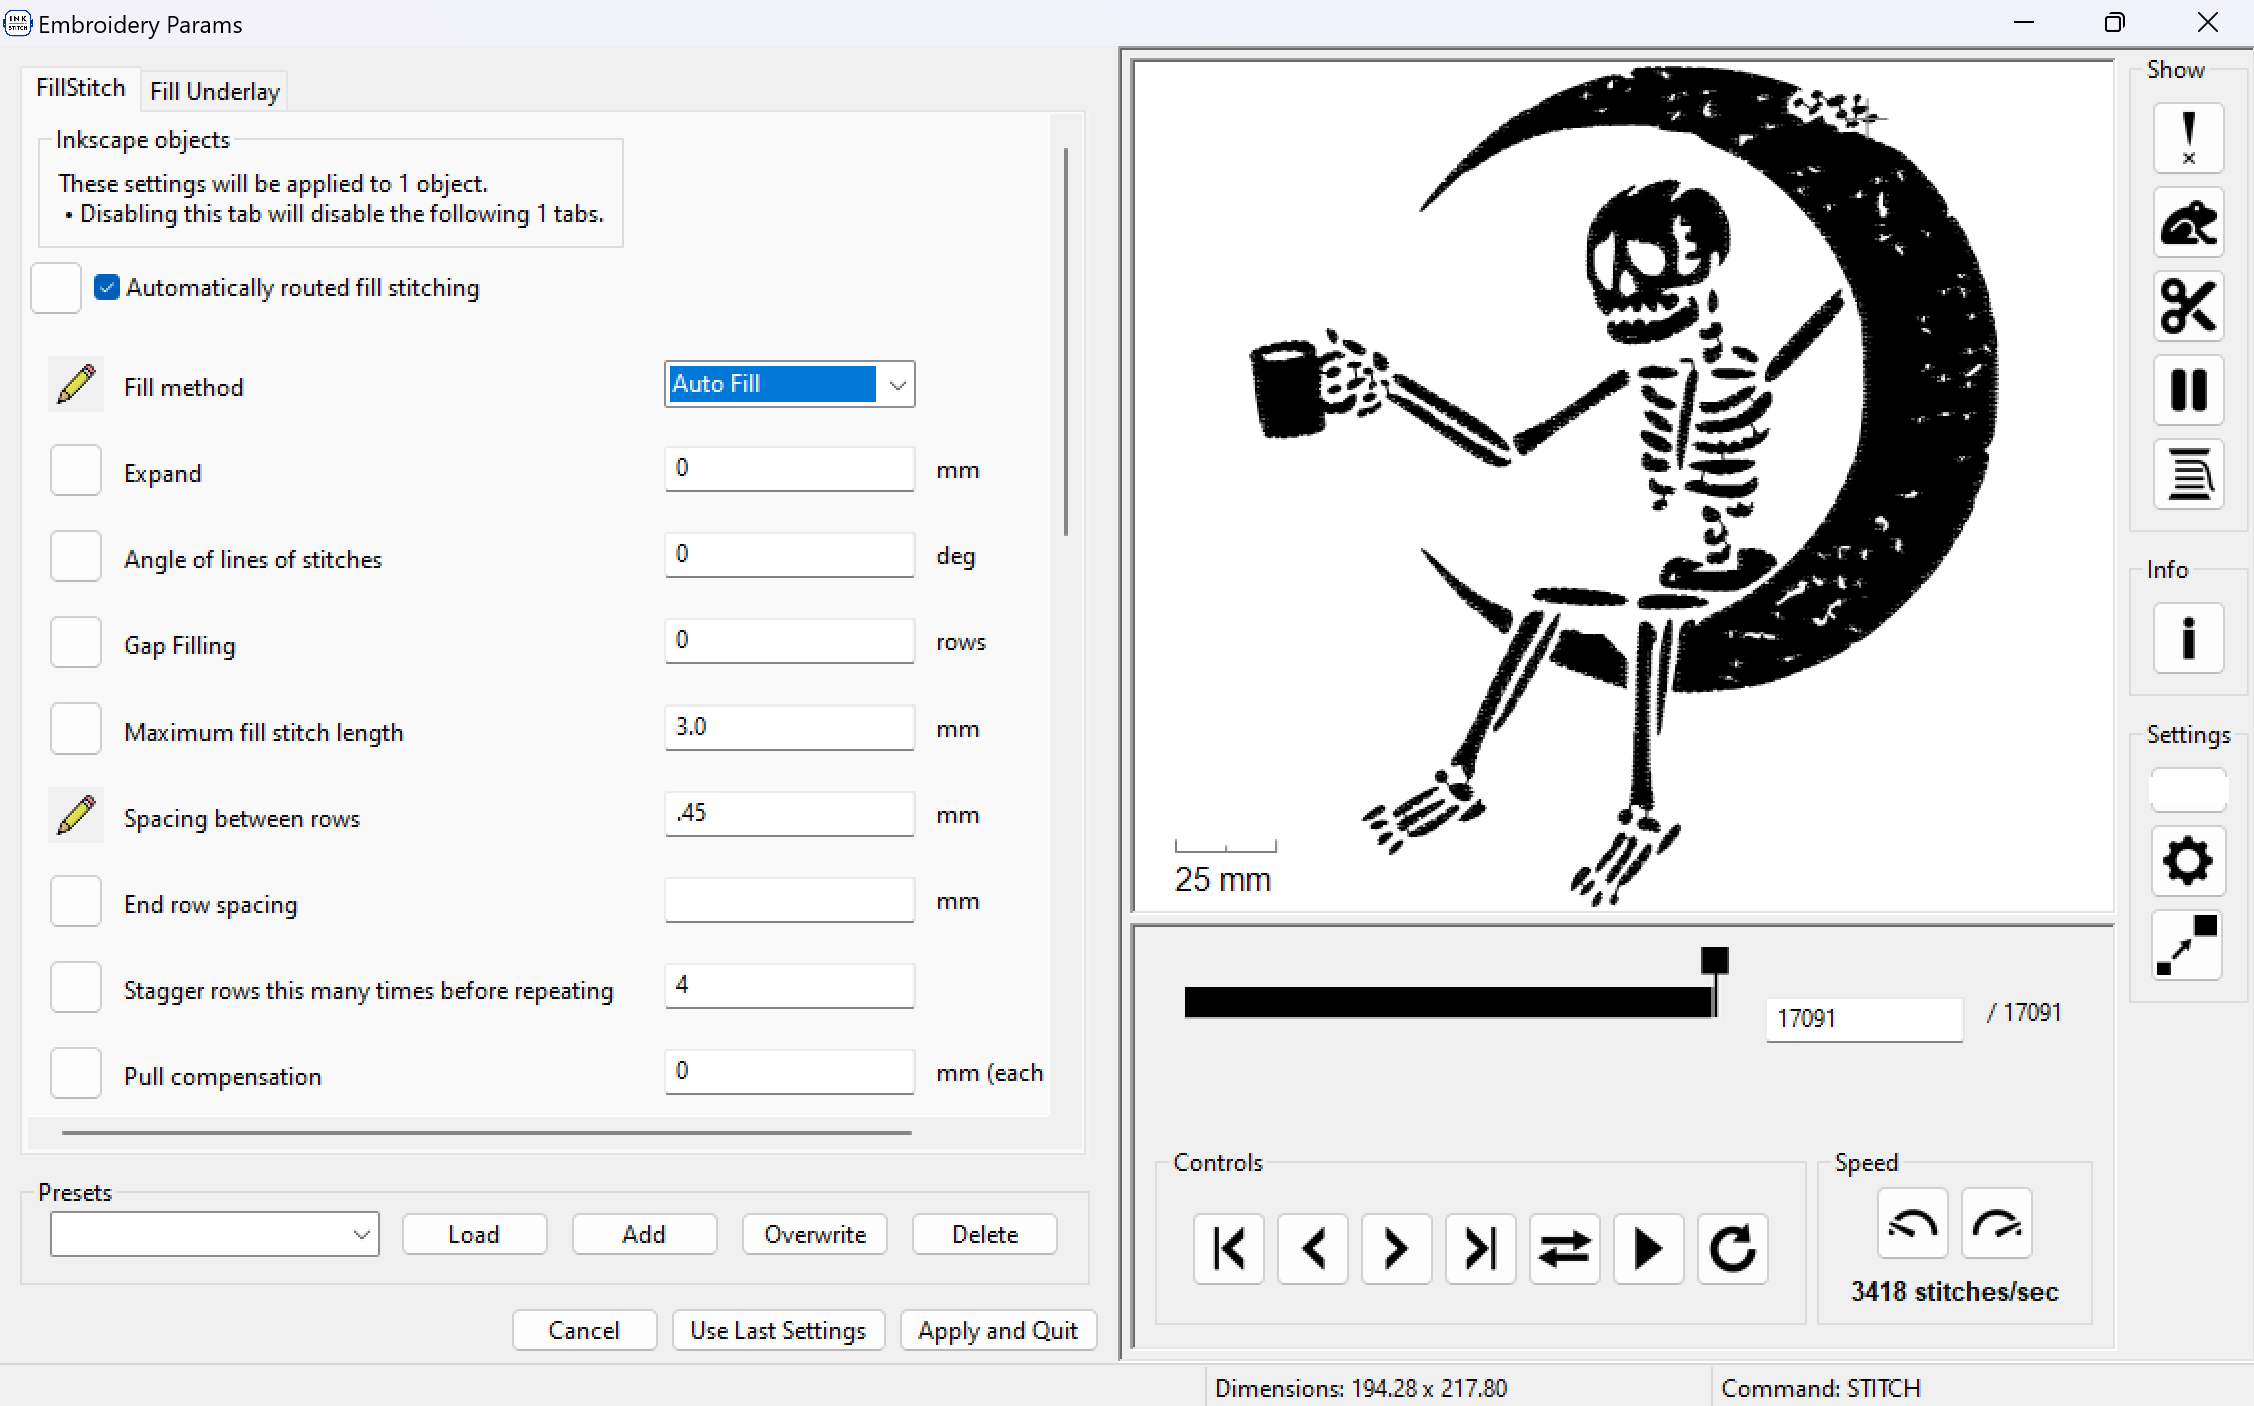Viewport: 2254px width, 1406px height.
Task: Click the Spacing between rows field
Action: click(x=790, y=813)
